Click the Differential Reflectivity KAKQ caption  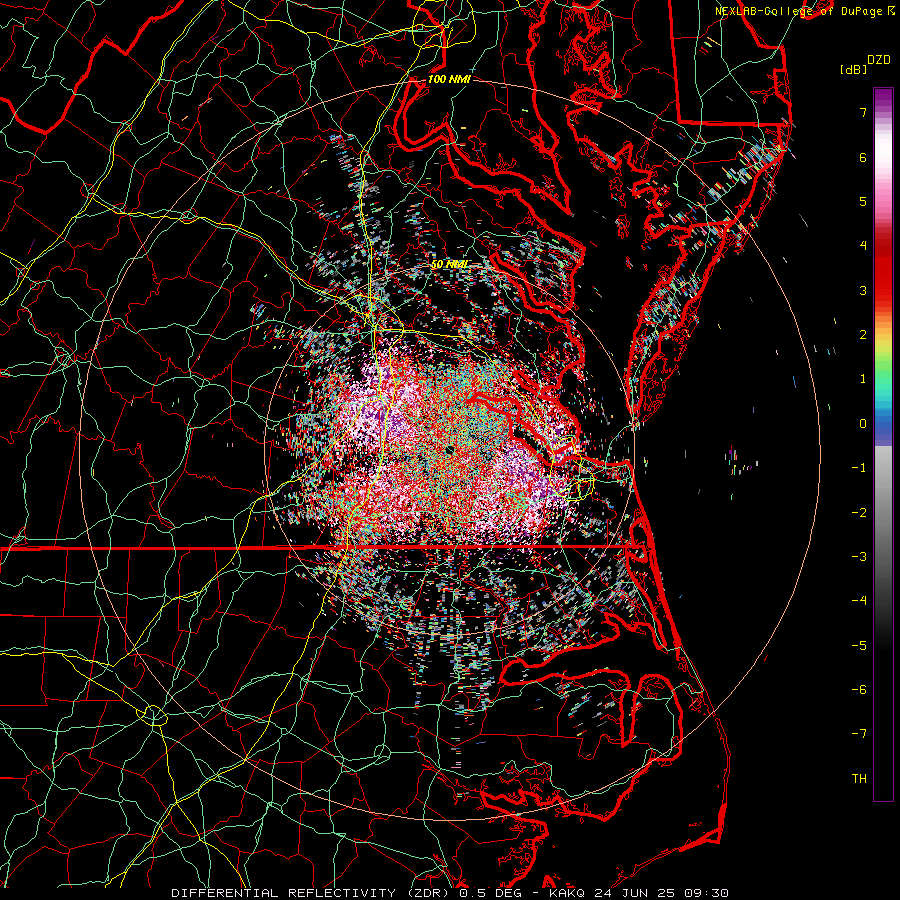(450, 893)
